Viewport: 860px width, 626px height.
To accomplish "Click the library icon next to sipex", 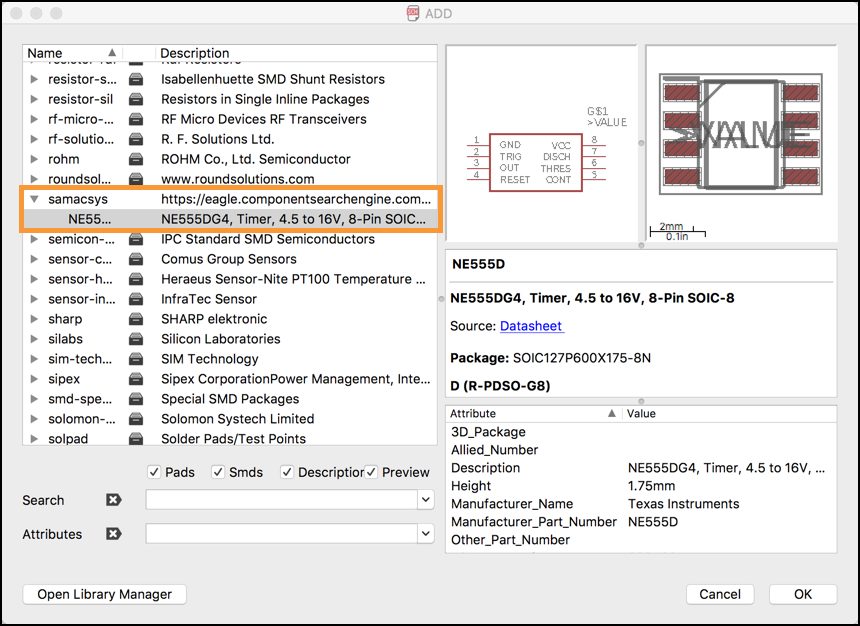I will (x=137, y=379).
